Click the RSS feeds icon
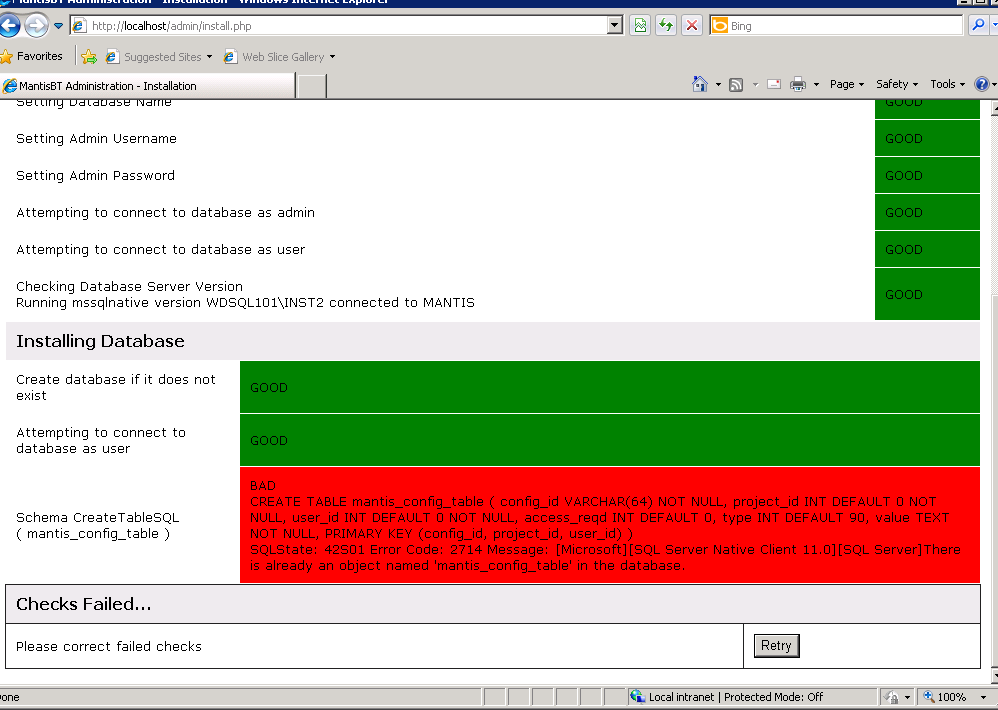 [736, 85]
